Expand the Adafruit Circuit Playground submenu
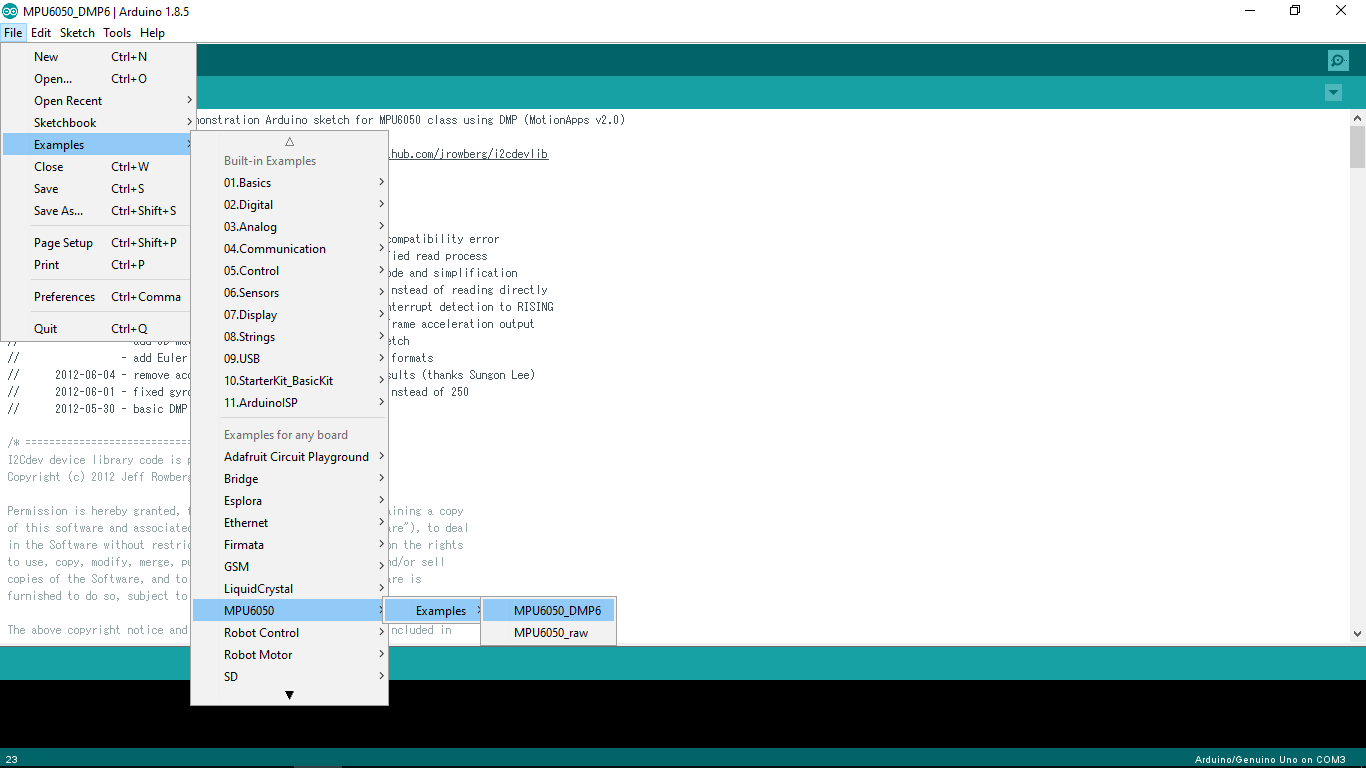 click(x=289, y=456)
